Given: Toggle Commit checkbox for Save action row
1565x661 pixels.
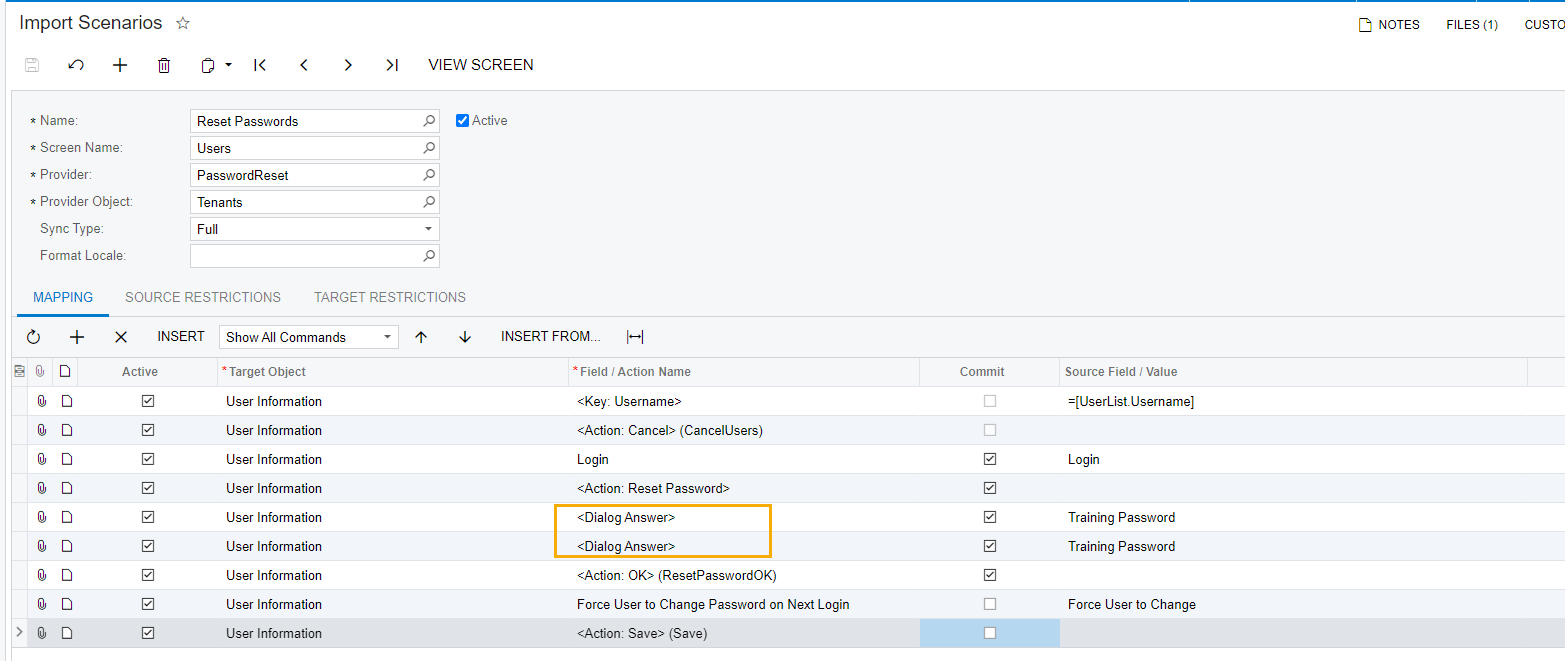Looking at the screenshot, I should tap(990, 633).
